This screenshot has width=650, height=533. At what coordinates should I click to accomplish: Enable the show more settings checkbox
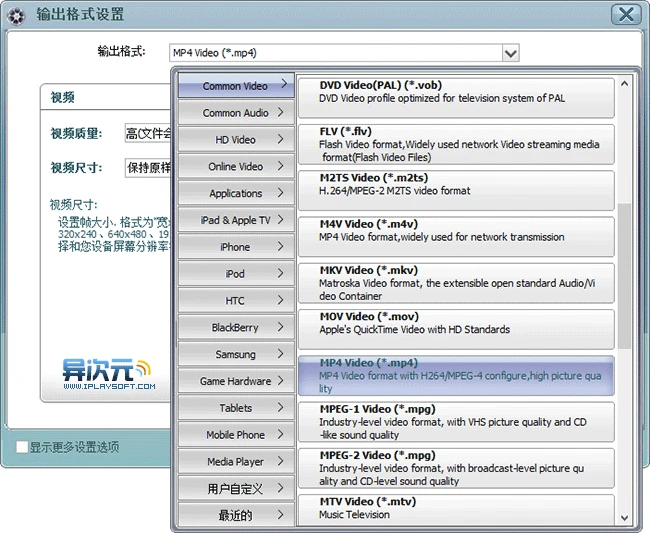tap(22, 446)
